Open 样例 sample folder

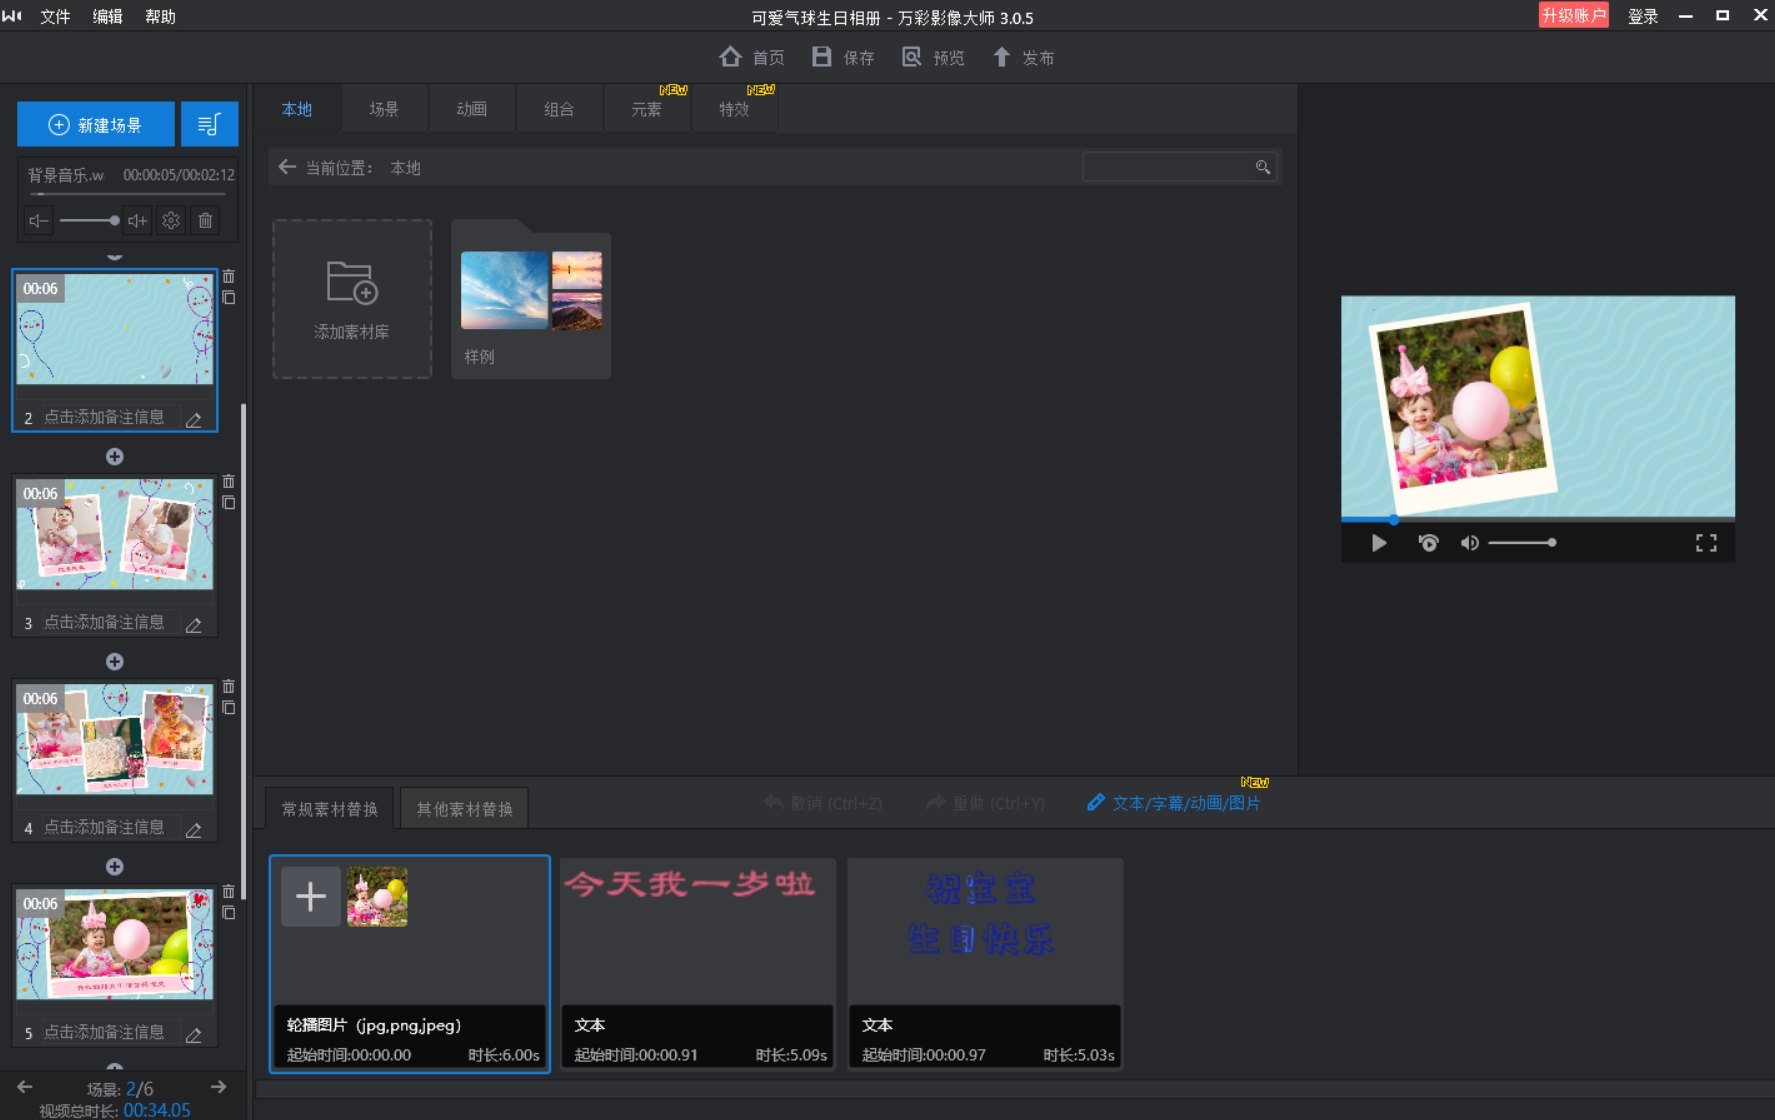pyautogui.click(x=531, y=299)
